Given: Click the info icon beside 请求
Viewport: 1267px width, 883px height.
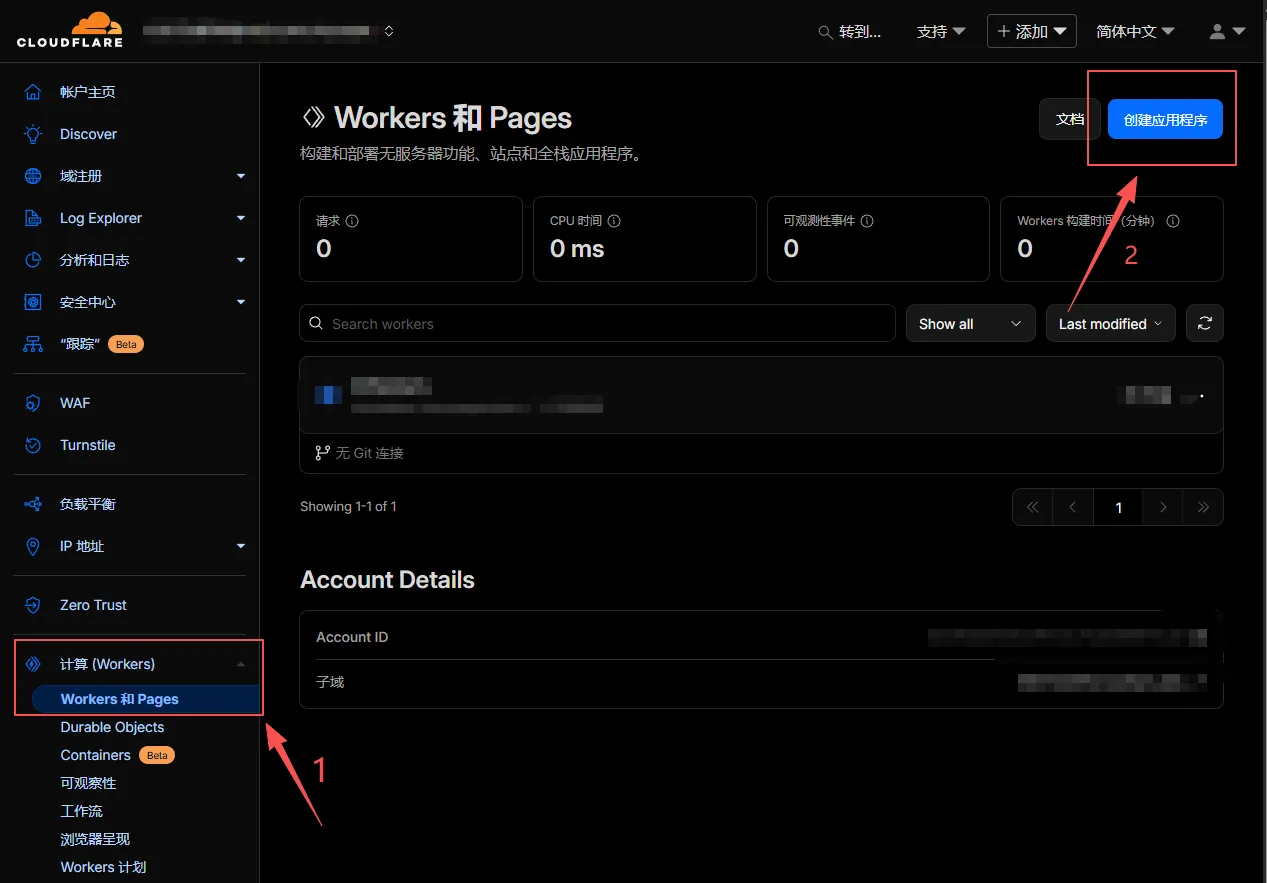Looking at the screenshot, I should point(352,221).
